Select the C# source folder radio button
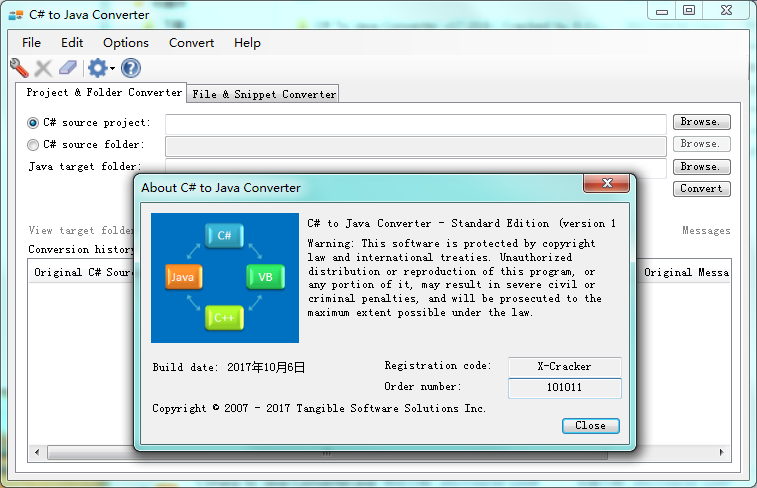 [x=33, y=145]
